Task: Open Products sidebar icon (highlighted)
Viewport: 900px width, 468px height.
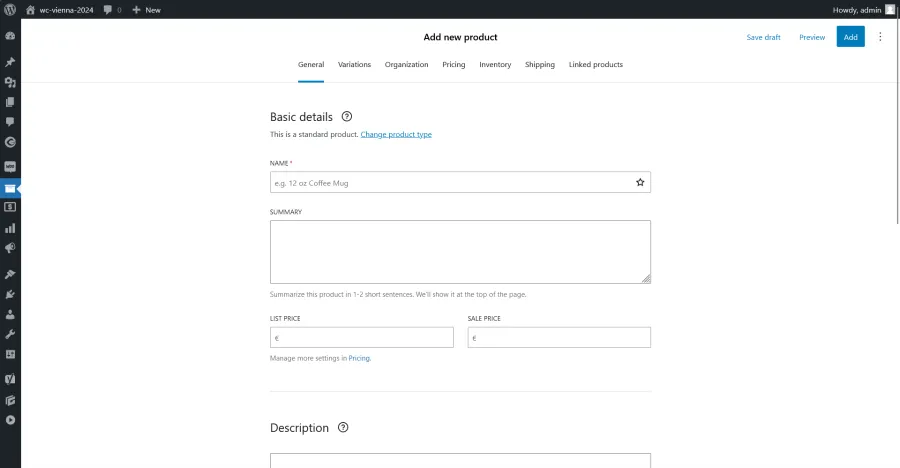Action: tap(10, 188)
